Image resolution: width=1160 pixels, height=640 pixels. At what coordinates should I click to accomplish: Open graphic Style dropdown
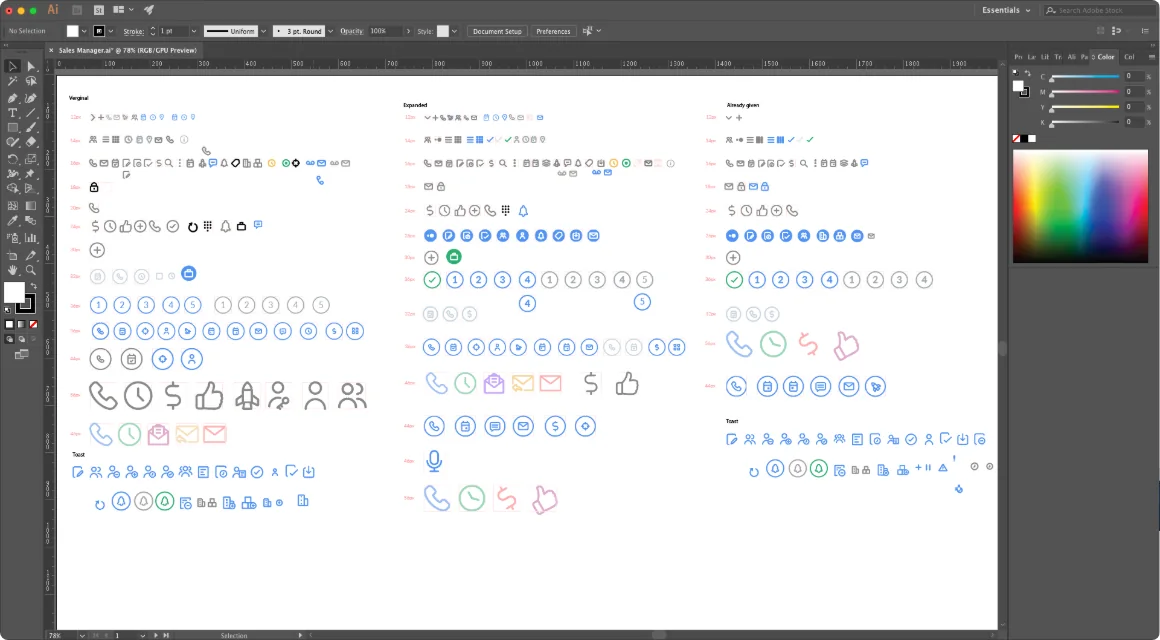coord(454,31)
